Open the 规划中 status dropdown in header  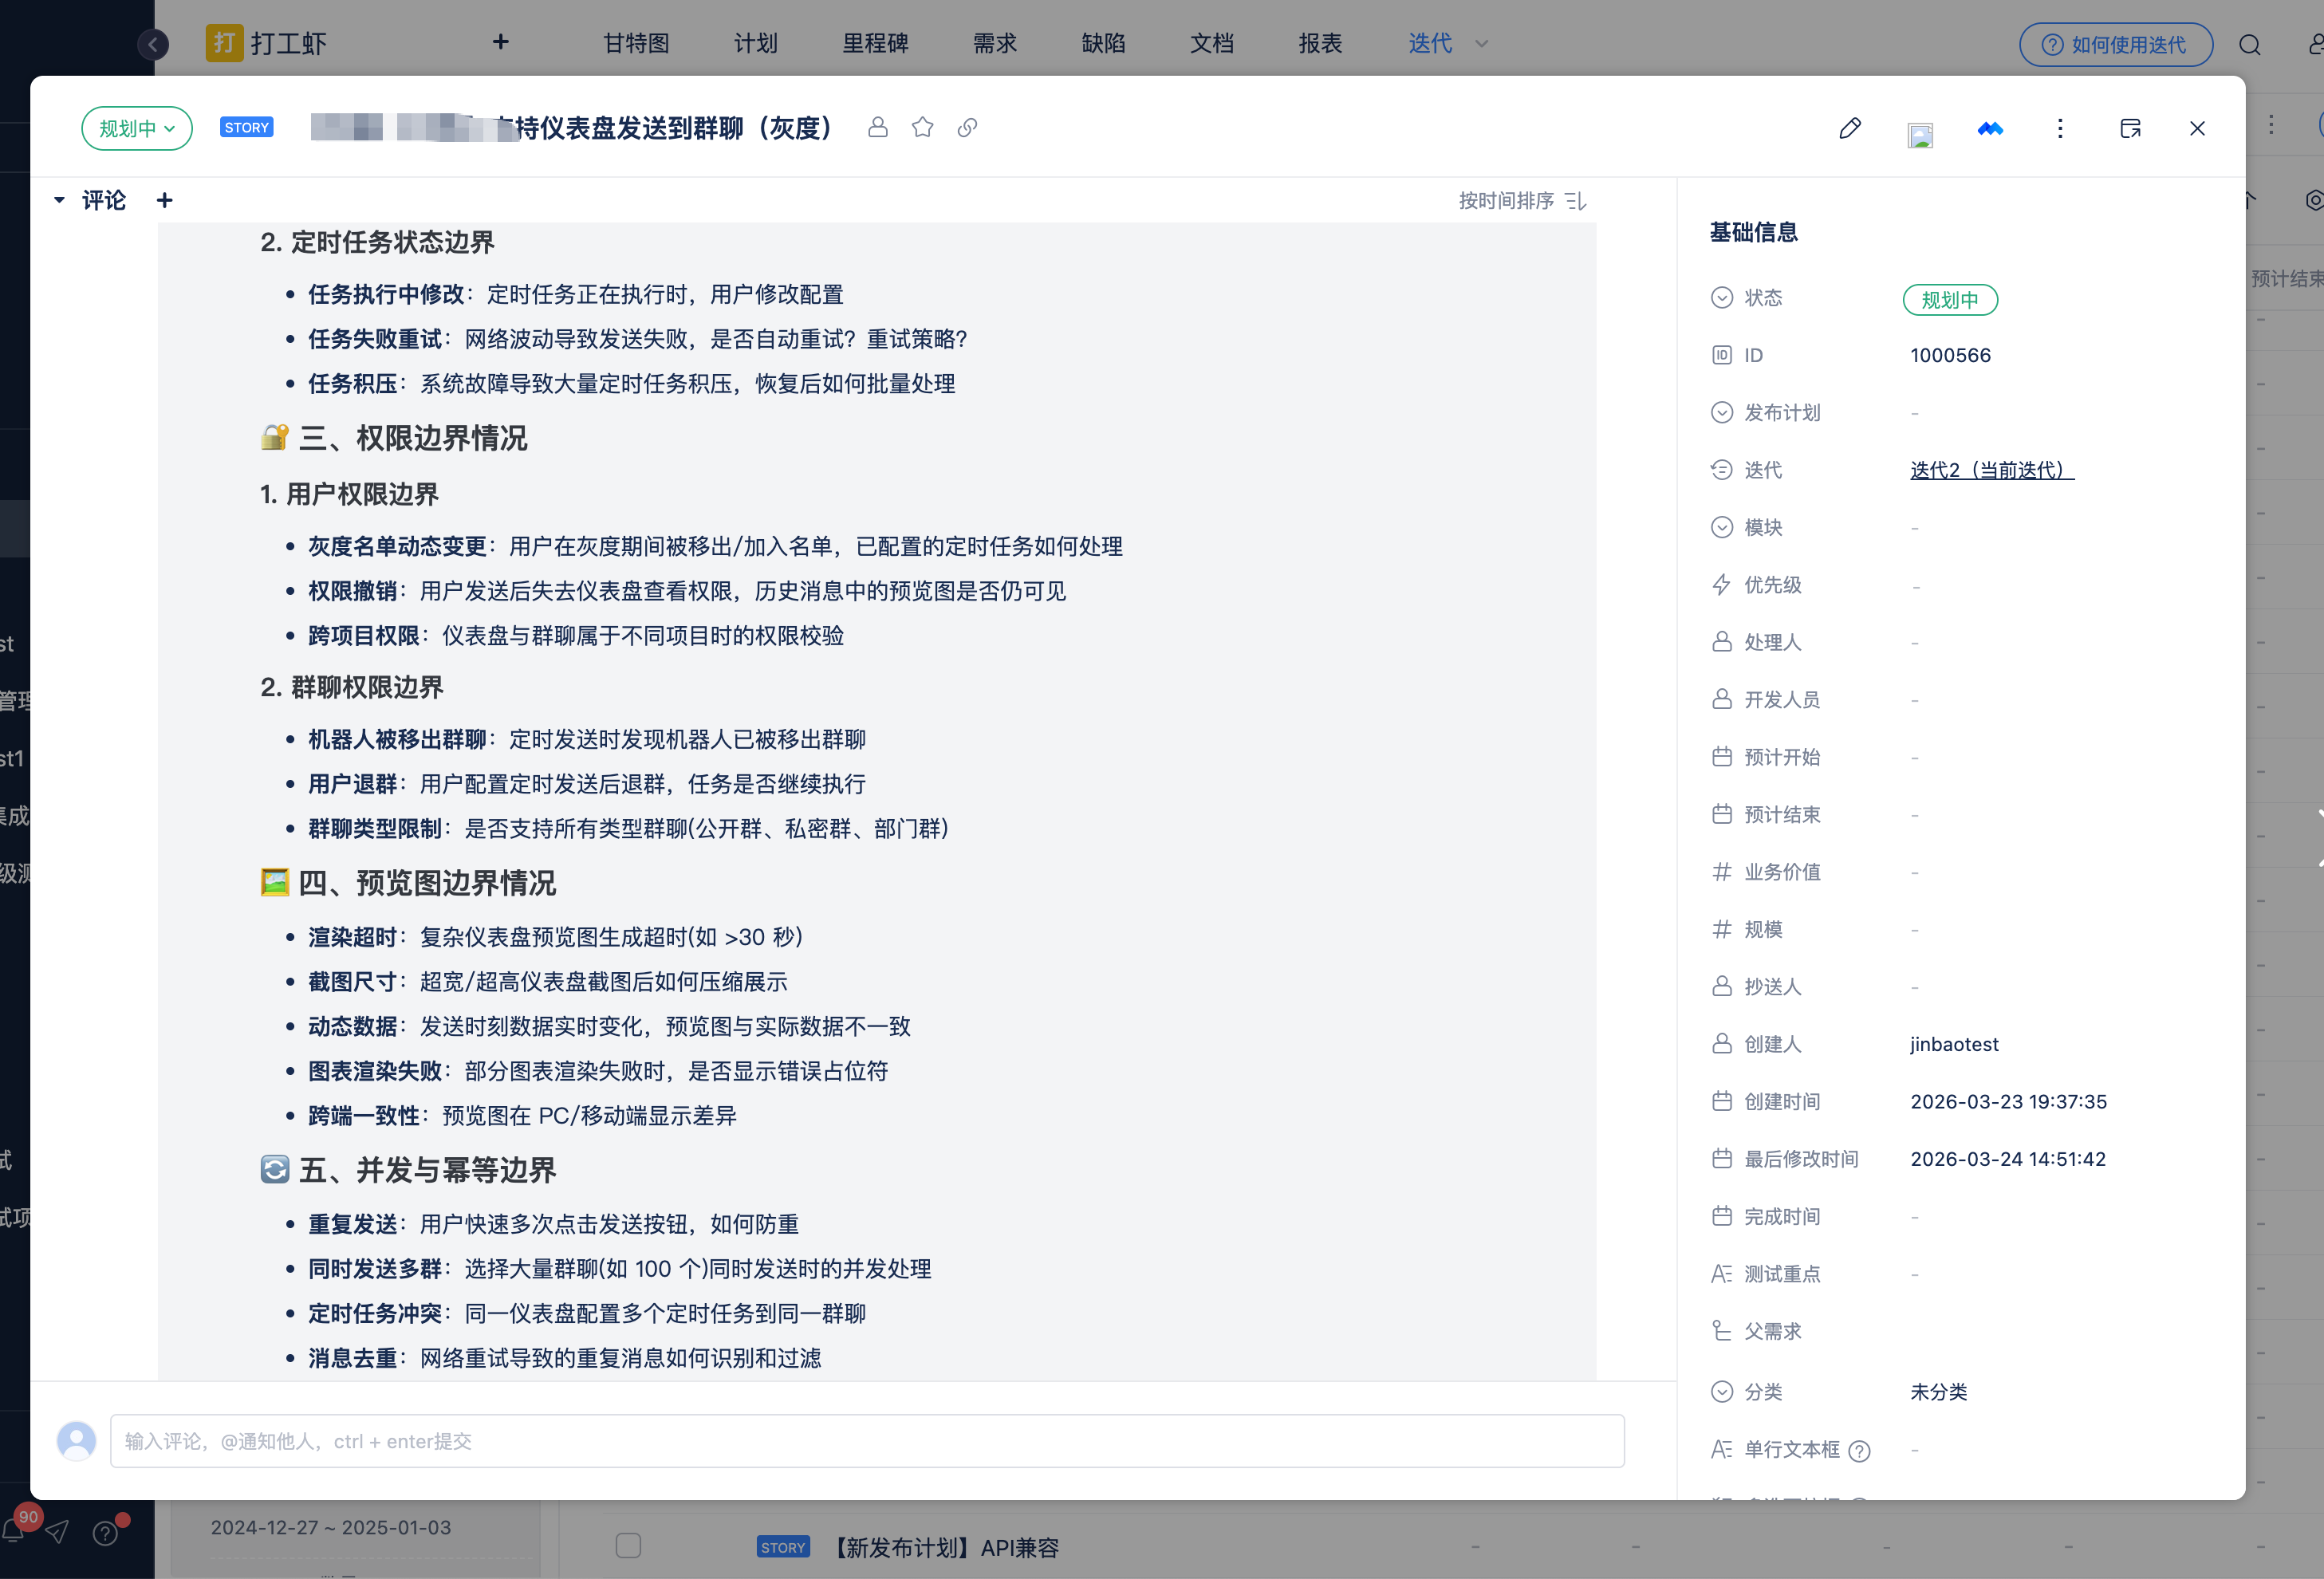pos(137,128)
